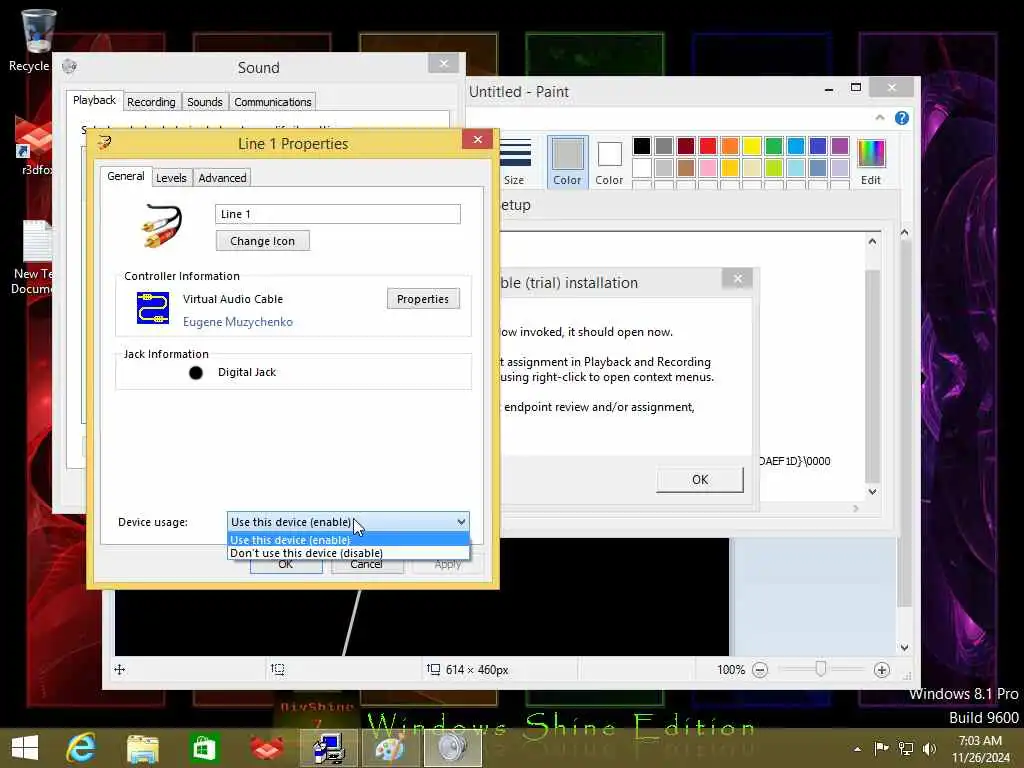Click the Paint zoom slider handle
Viewport: 1024px width, 768px height.
(821, 669)
